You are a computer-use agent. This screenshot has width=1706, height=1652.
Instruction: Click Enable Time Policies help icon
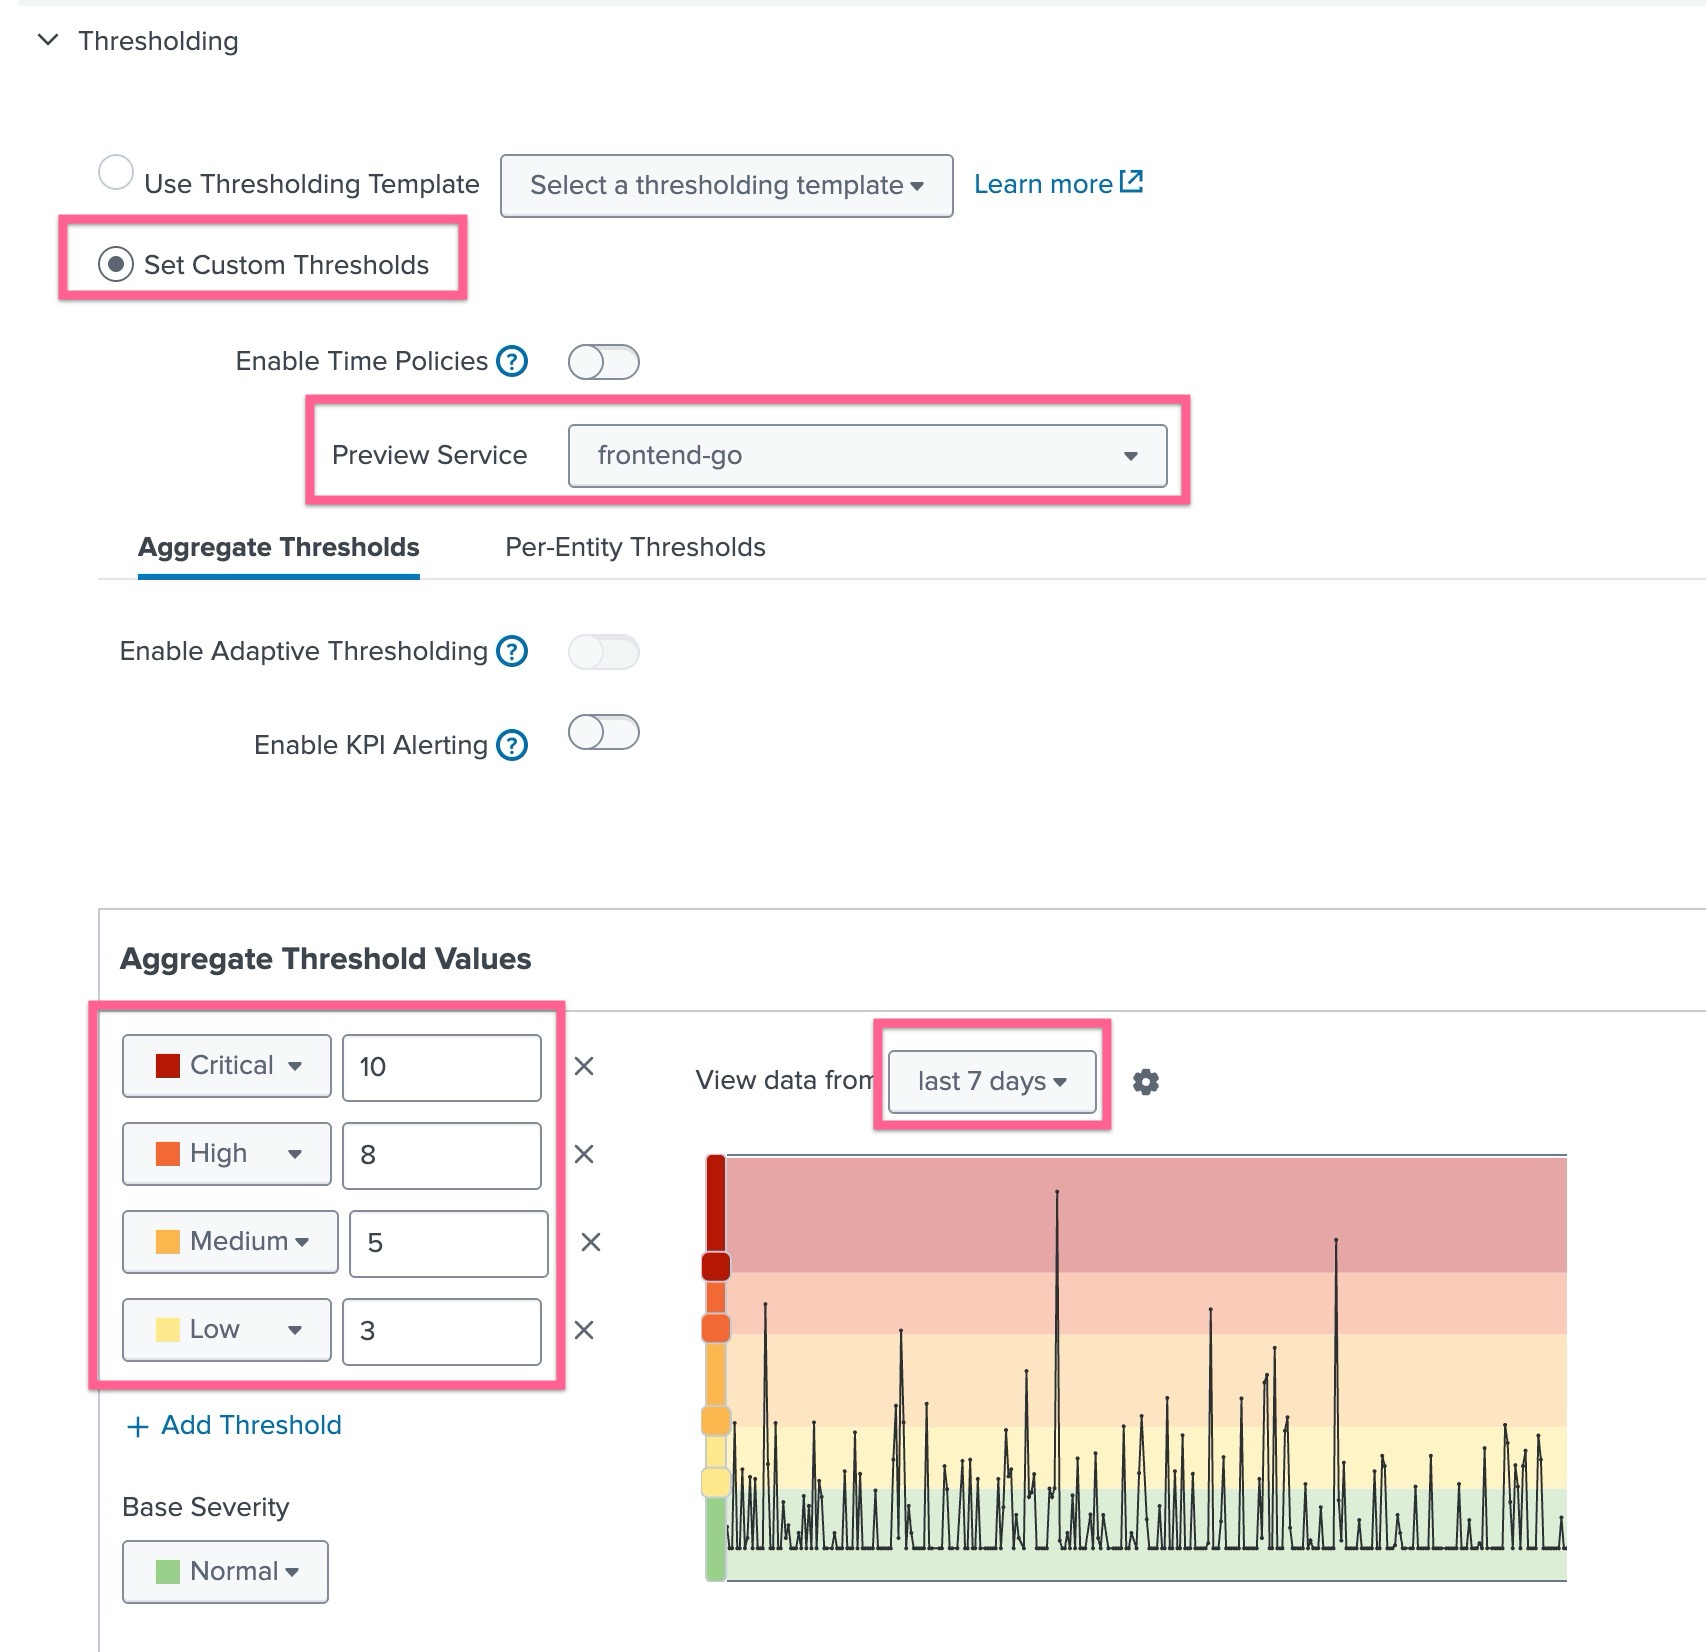coord(512,361)
